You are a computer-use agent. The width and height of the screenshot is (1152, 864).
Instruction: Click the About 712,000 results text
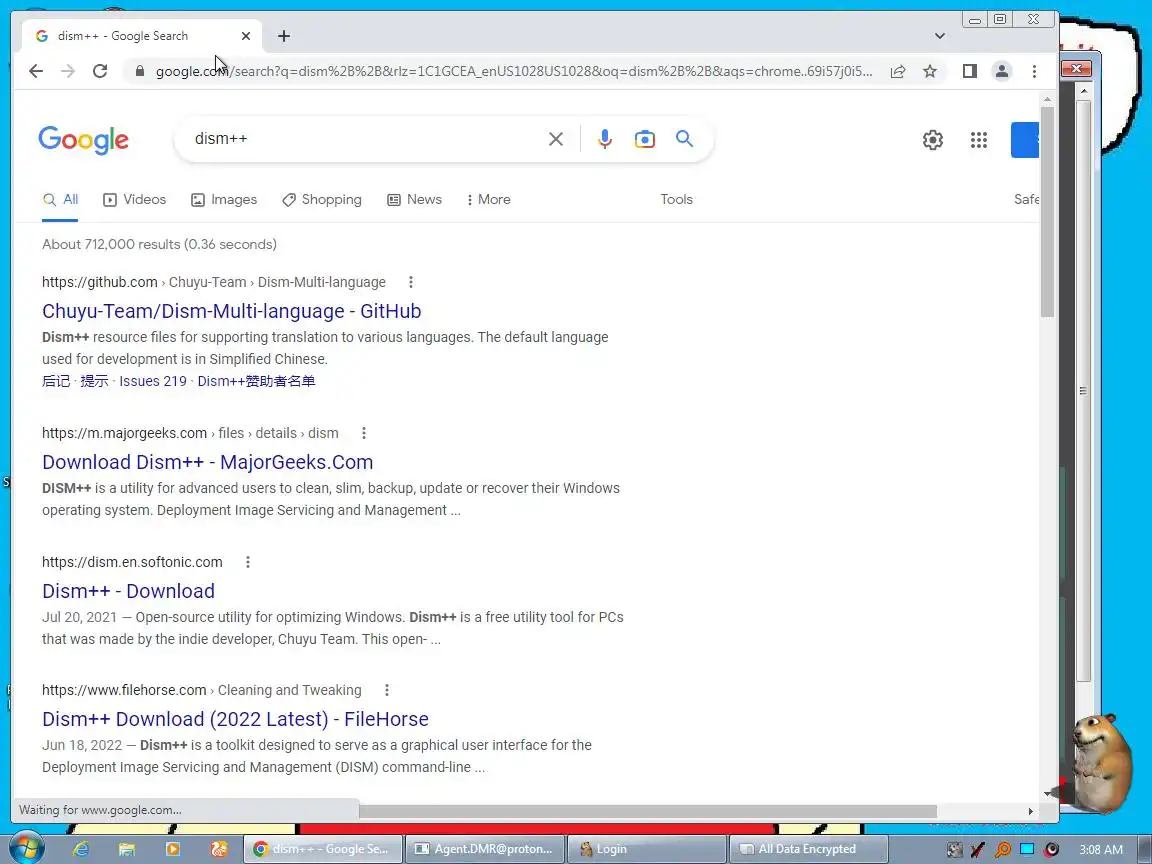(x=159, y=245)
